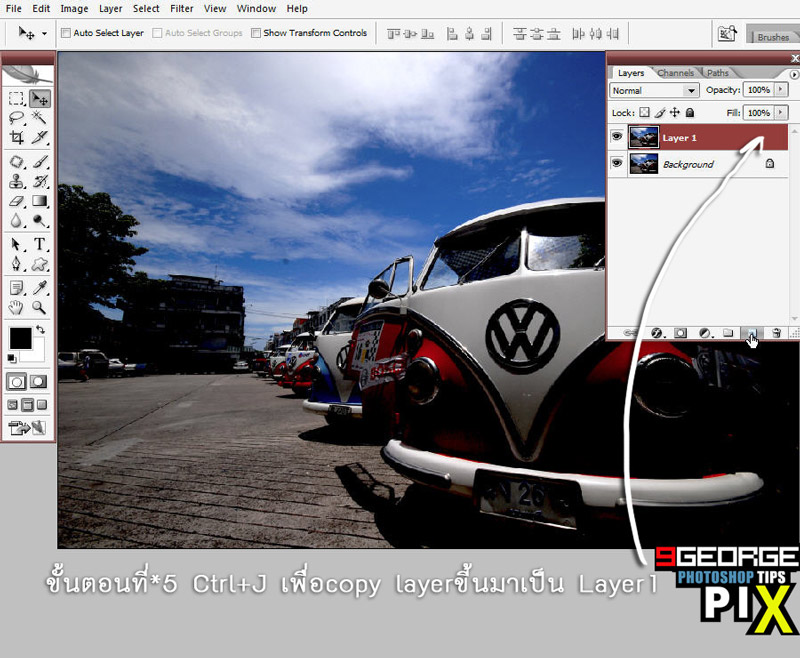
Task: Click the foreground color swatch
Action: click(x=20, y=338)
